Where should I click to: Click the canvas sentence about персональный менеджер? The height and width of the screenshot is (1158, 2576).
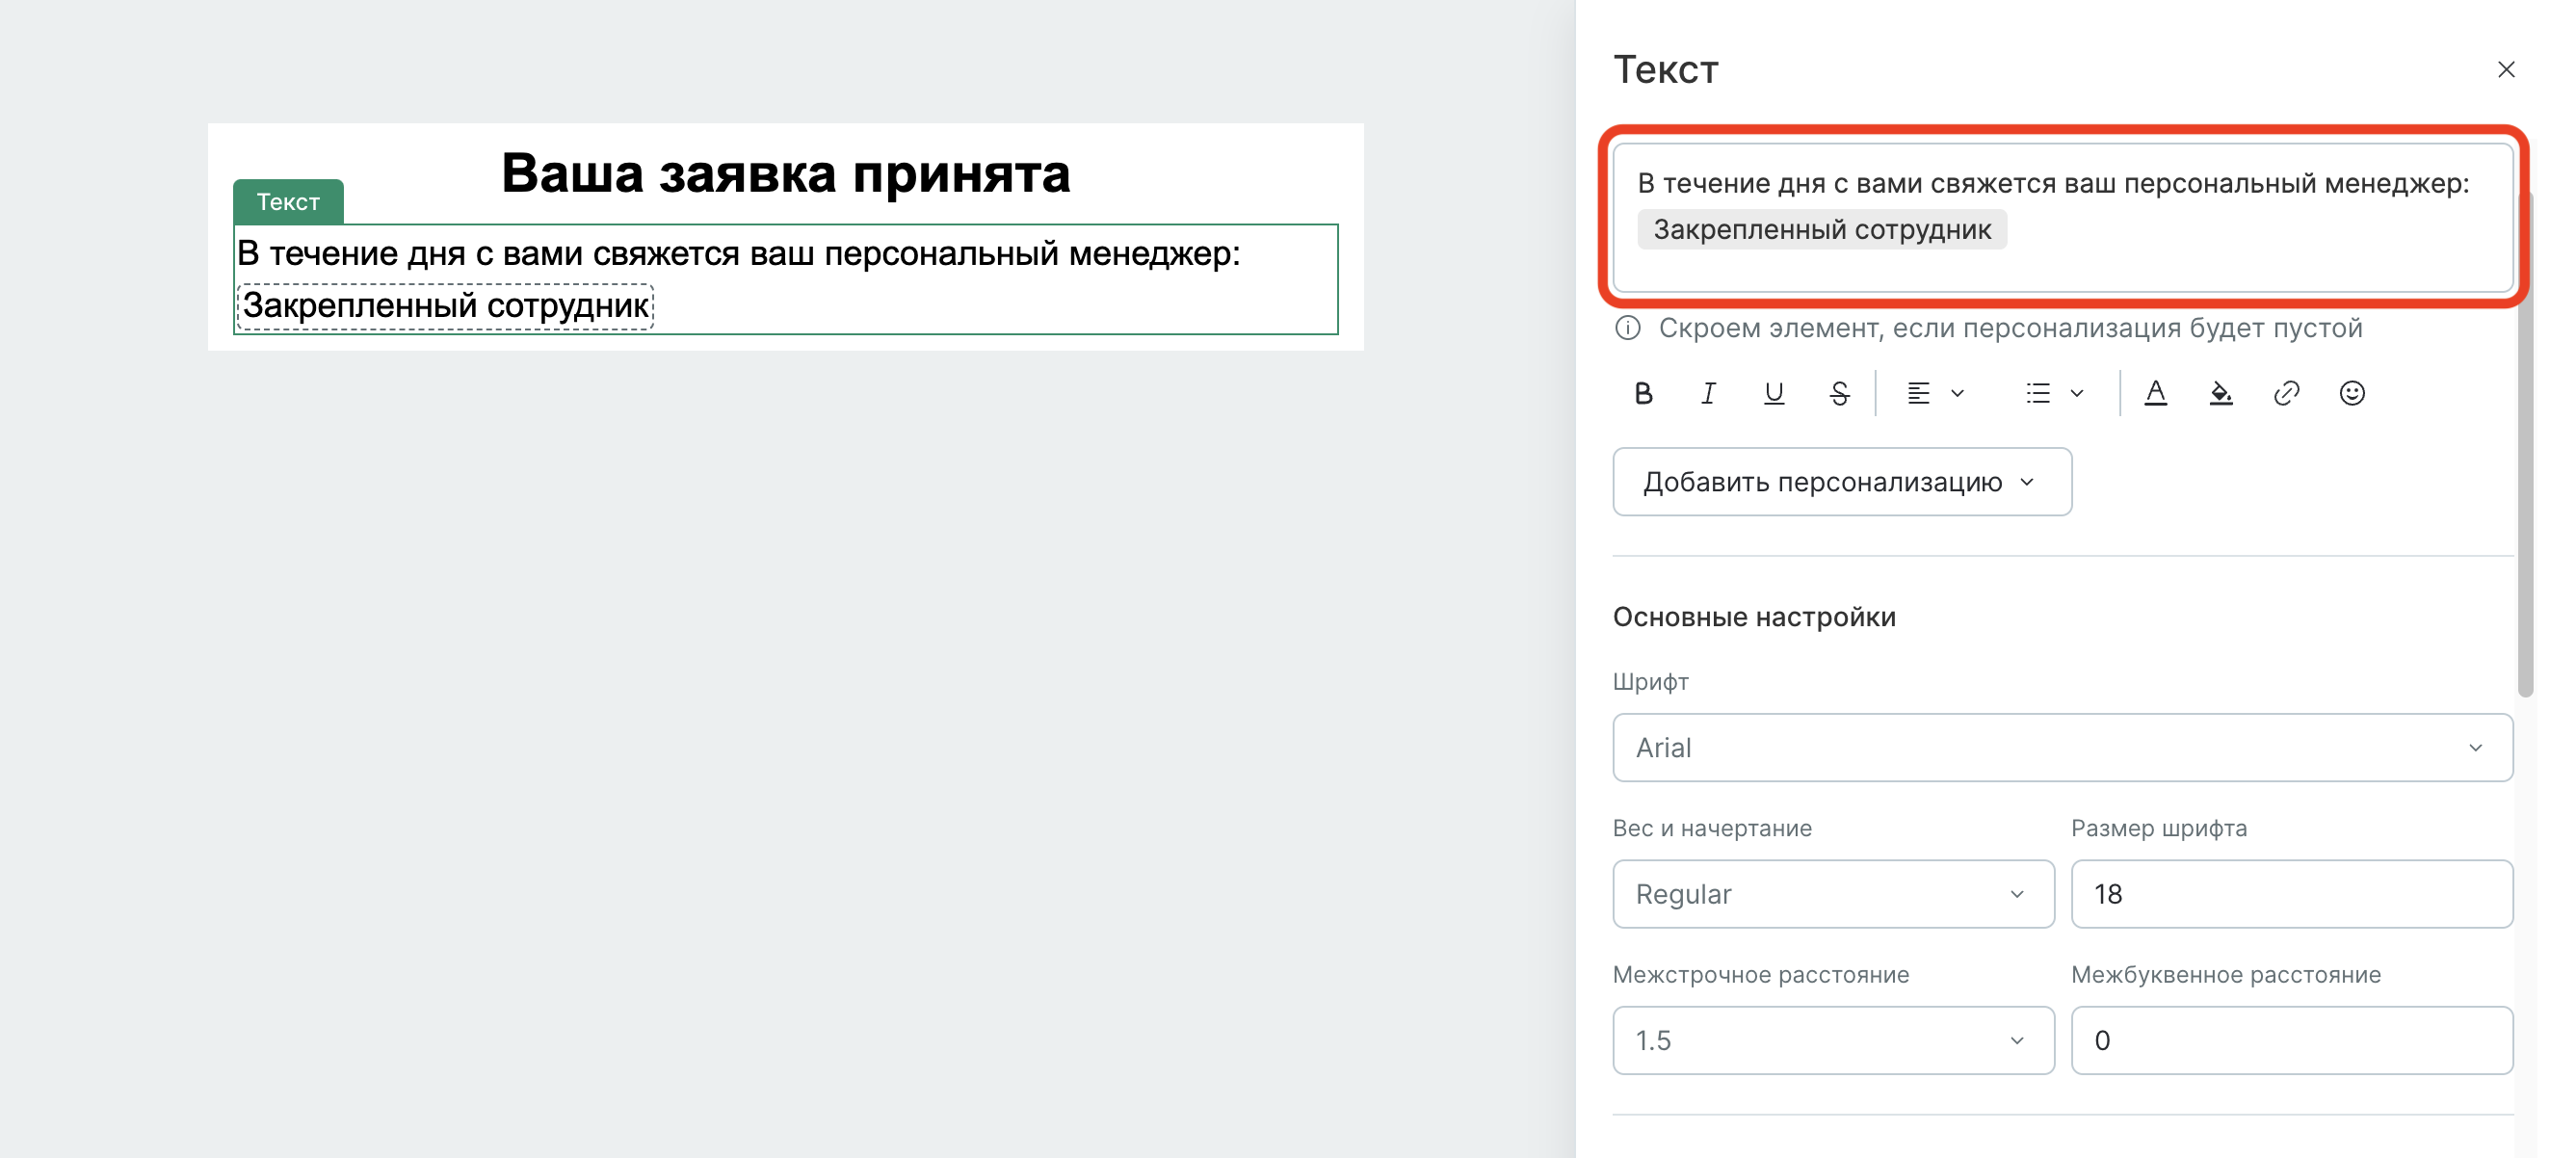[x=738, y=253]
